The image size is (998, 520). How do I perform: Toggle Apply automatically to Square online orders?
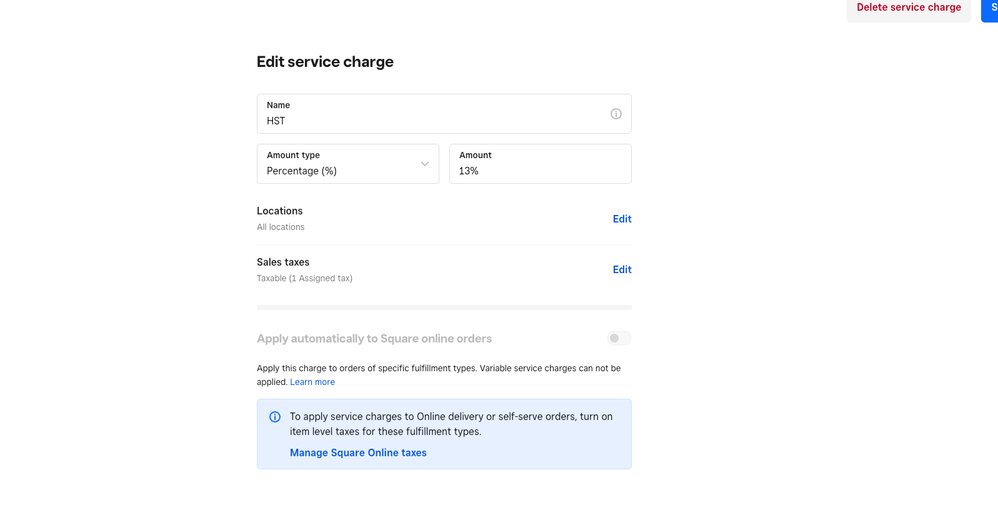point(619,338)
